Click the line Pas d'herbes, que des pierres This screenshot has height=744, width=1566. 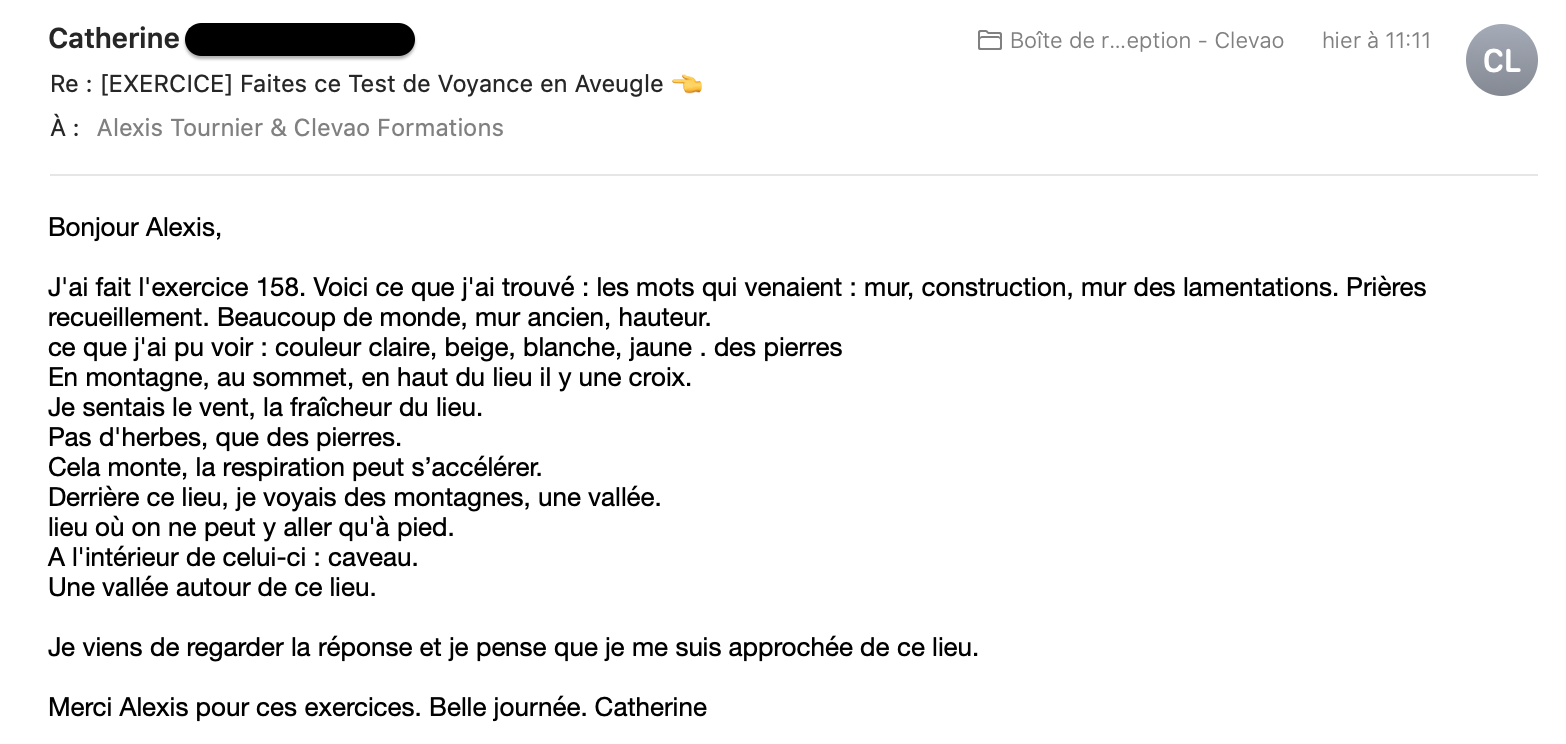coord(224,438)
